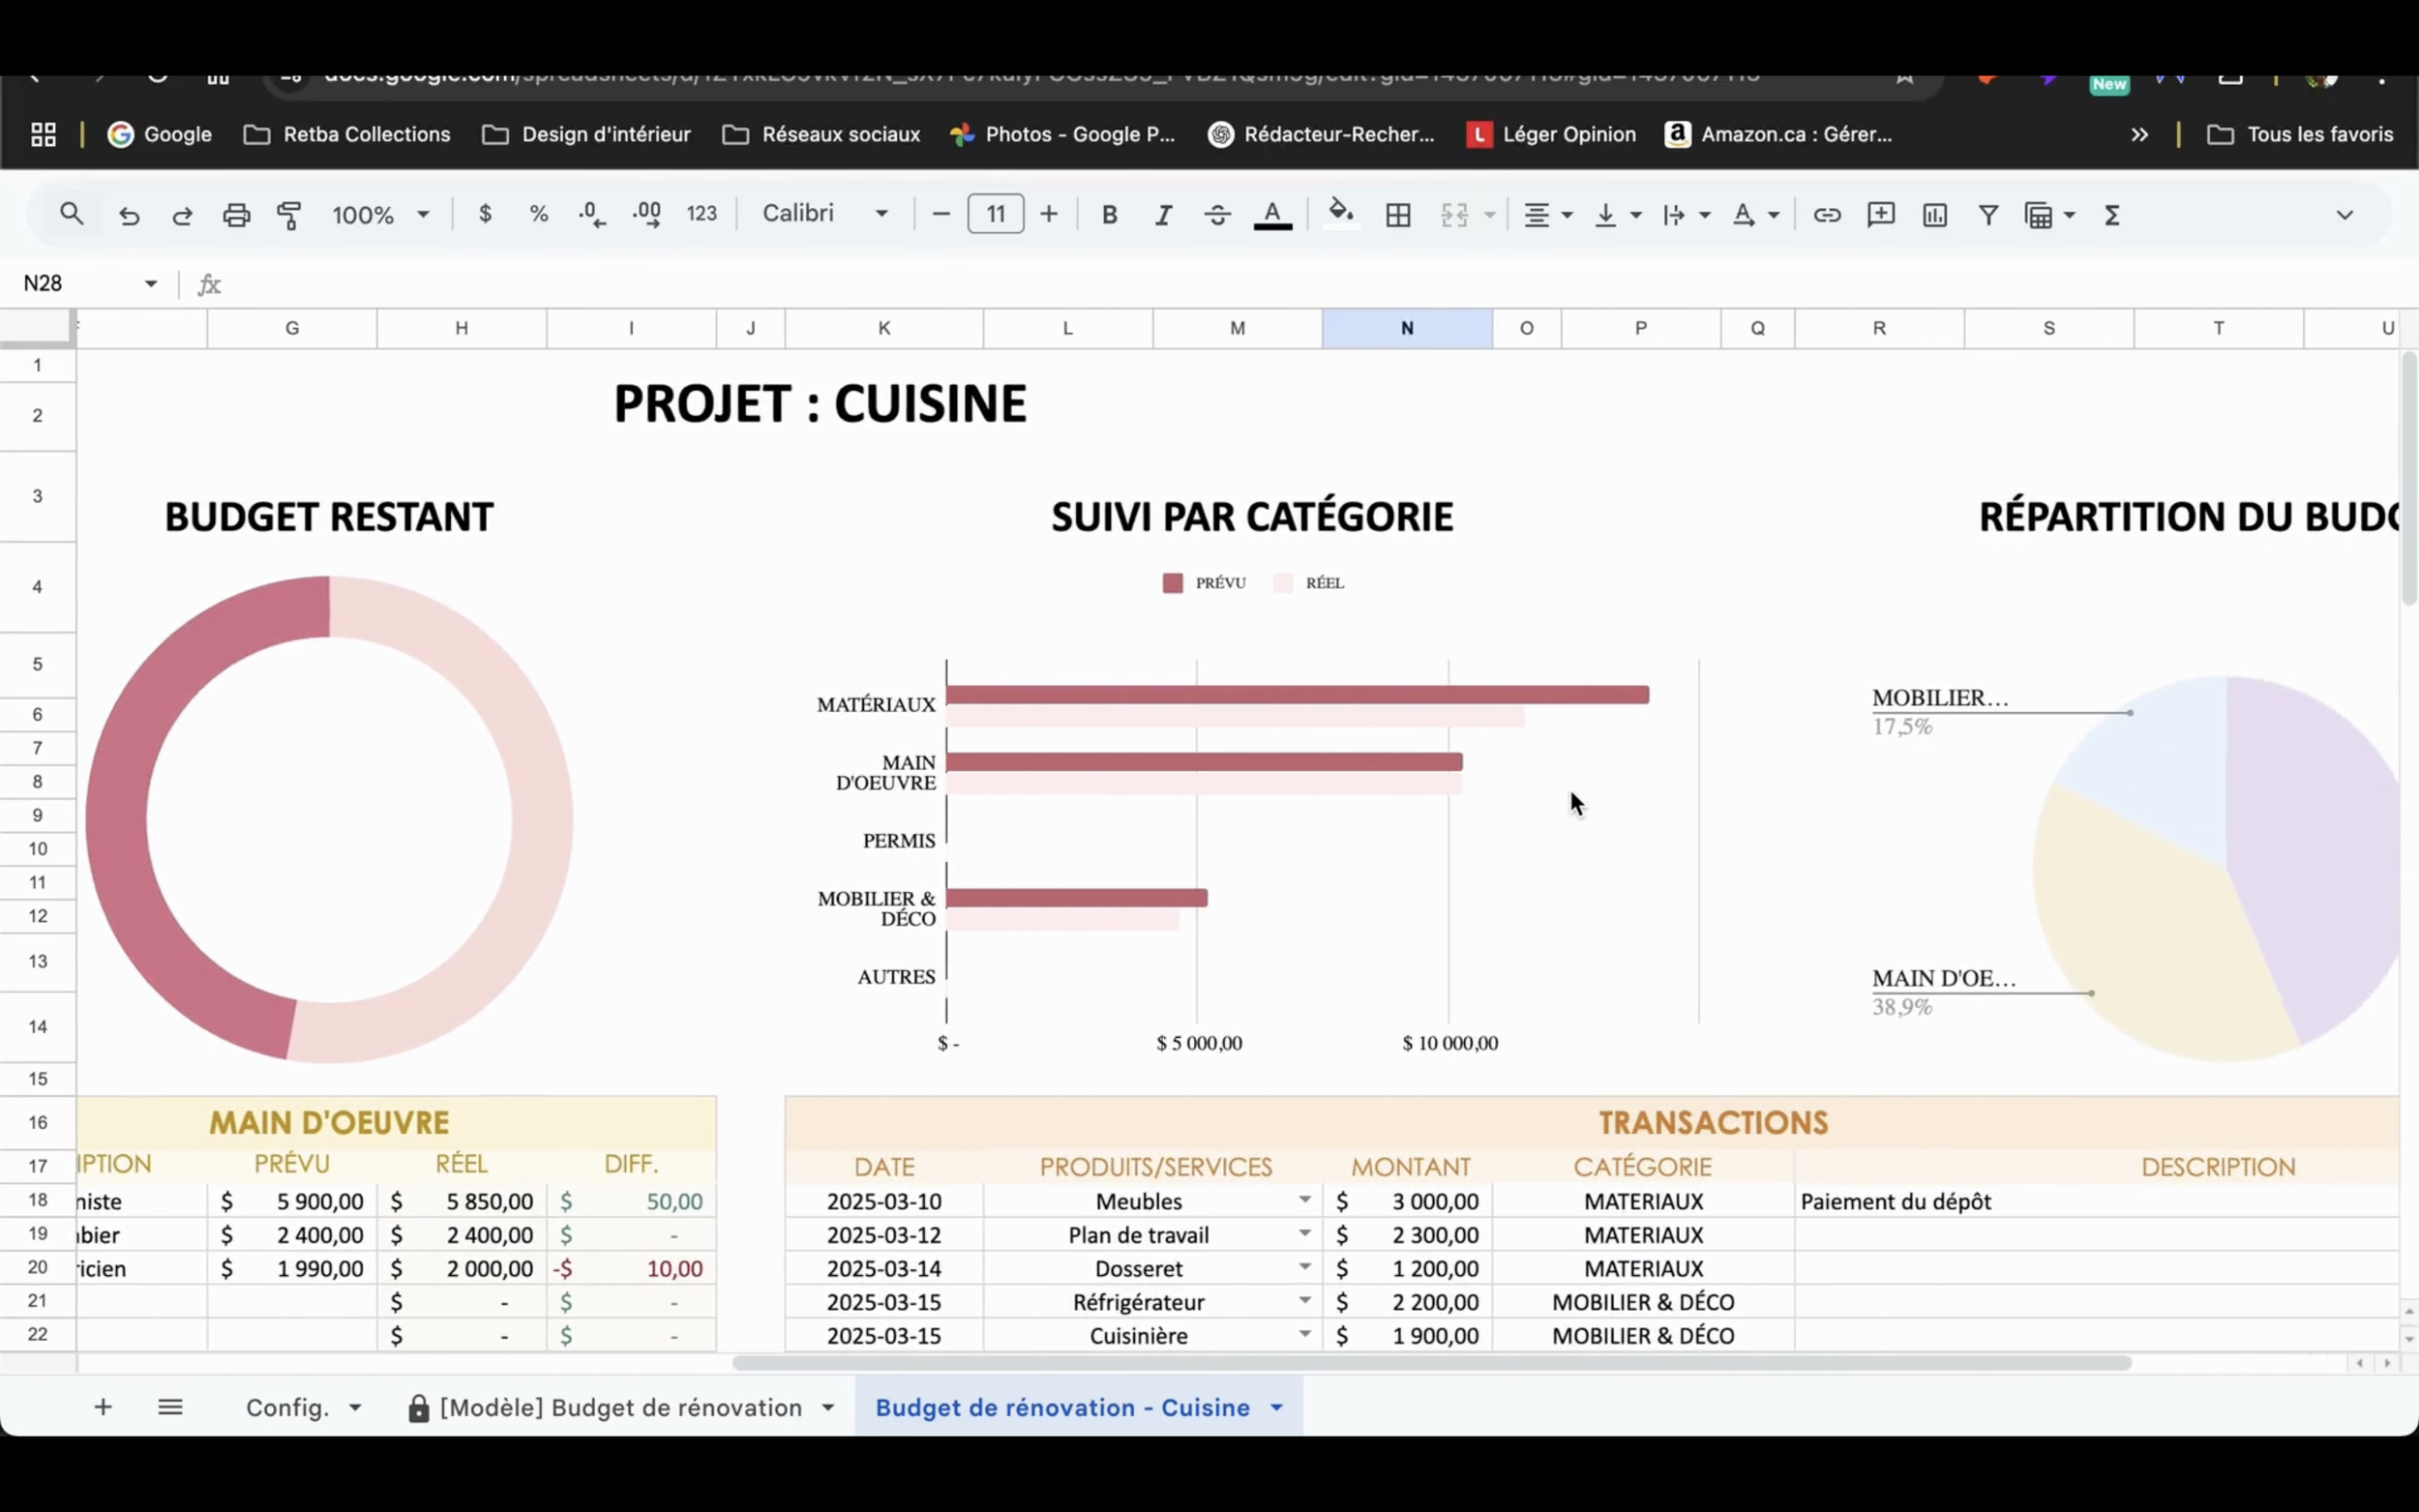The height and width of the screenshot is (1512, 2419).
Task: Open the borders menu
Action: (1398, 215)
